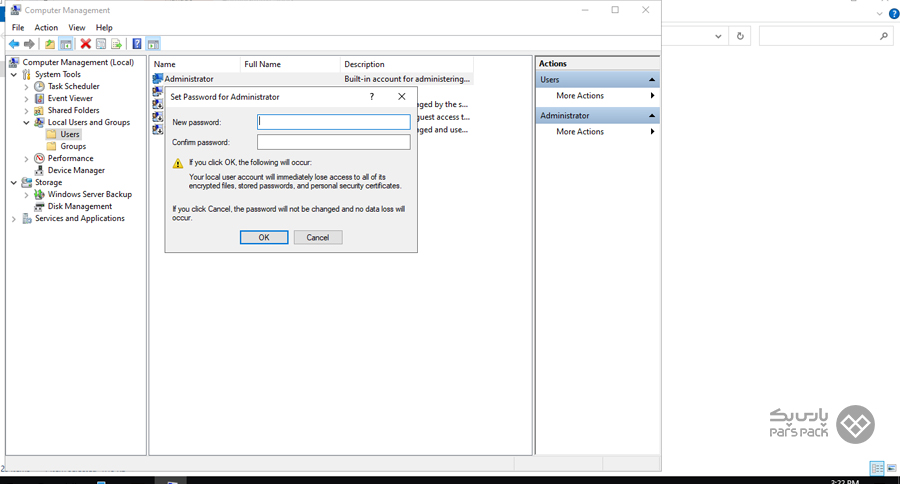Screen dimensions: 900x484
Task: Select the Groups tree item
Action: [73, 146]
